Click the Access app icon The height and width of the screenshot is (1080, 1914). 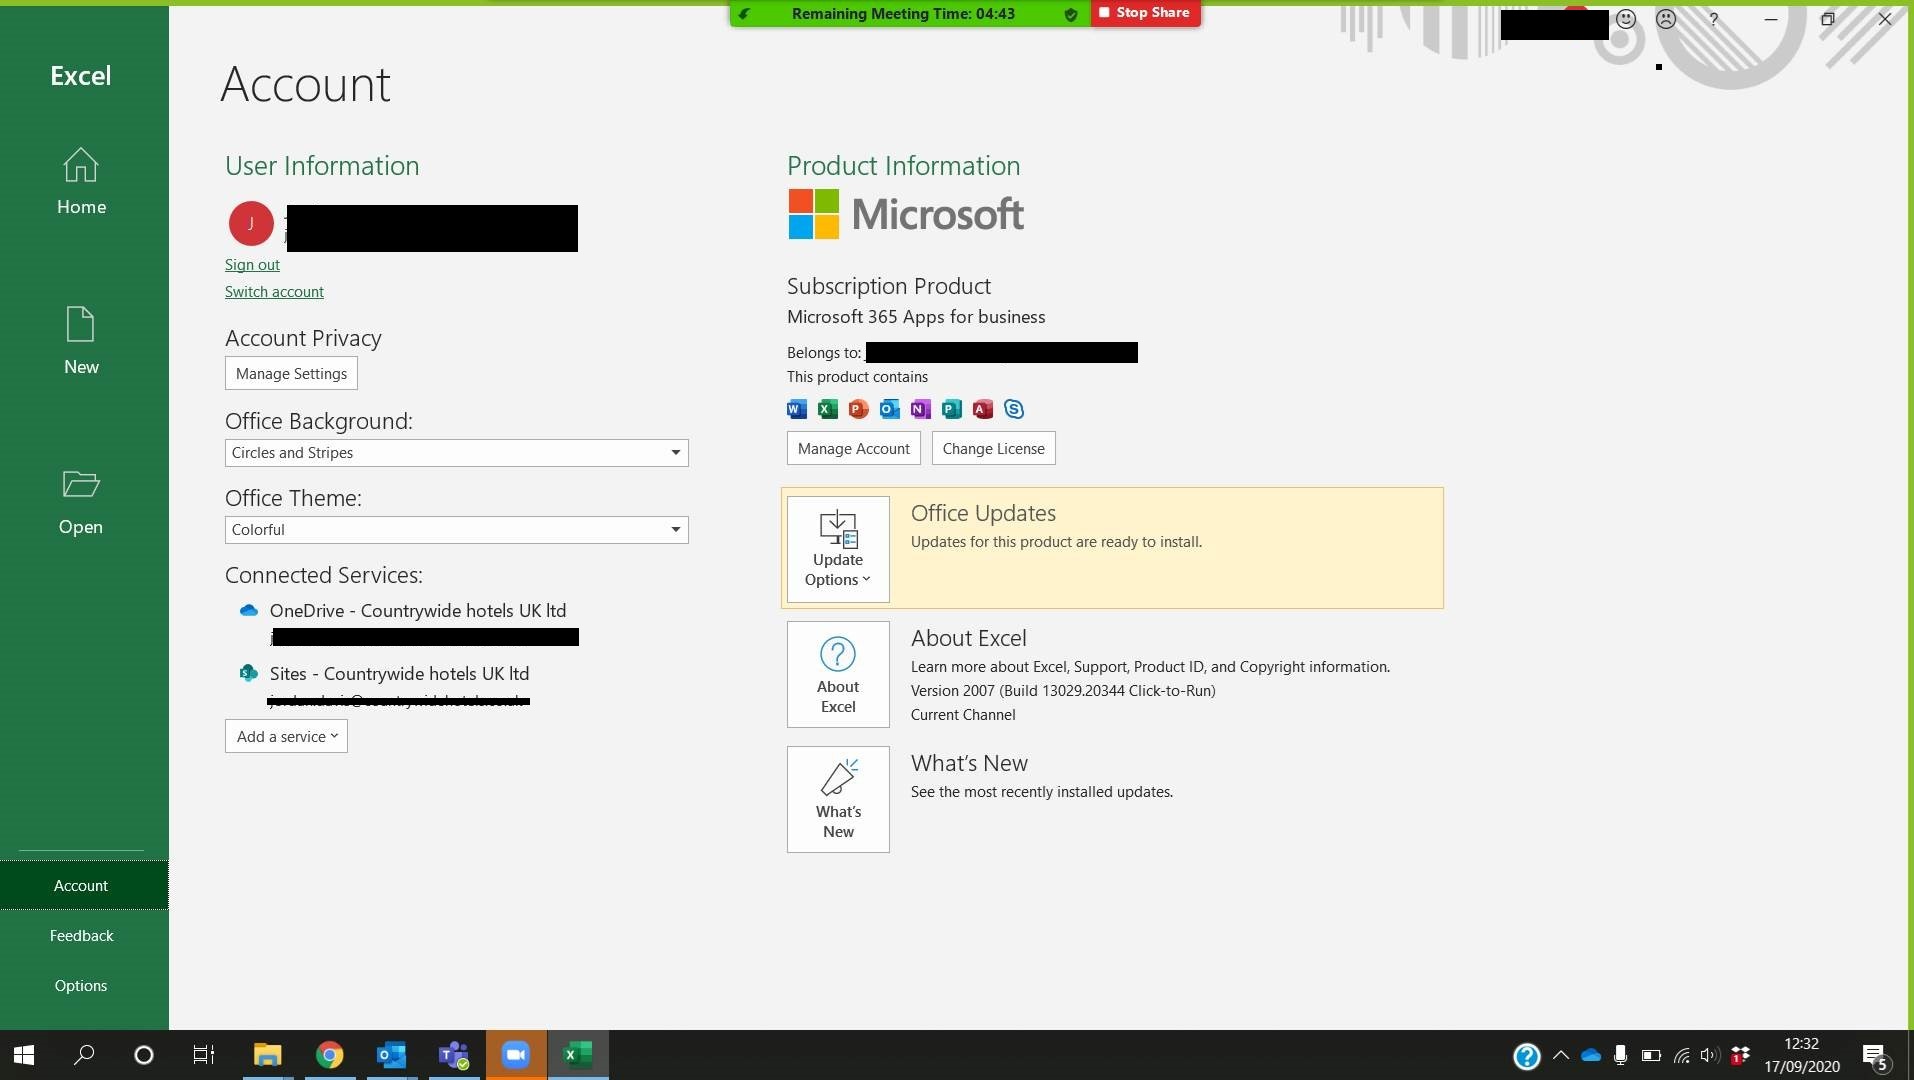point(983,409)
